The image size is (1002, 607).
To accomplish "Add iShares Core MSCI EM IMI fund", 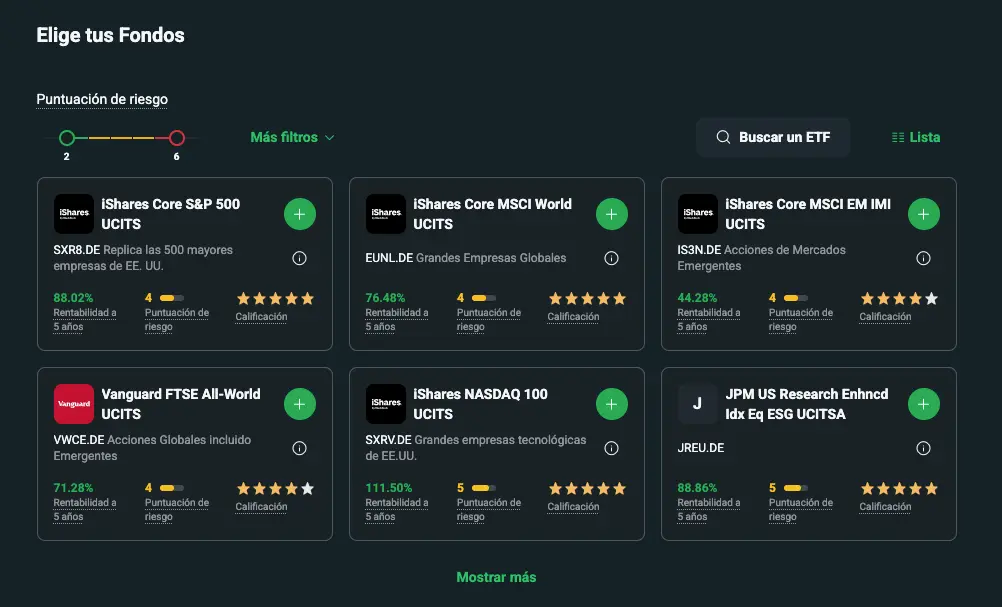I will coord(923,214).
